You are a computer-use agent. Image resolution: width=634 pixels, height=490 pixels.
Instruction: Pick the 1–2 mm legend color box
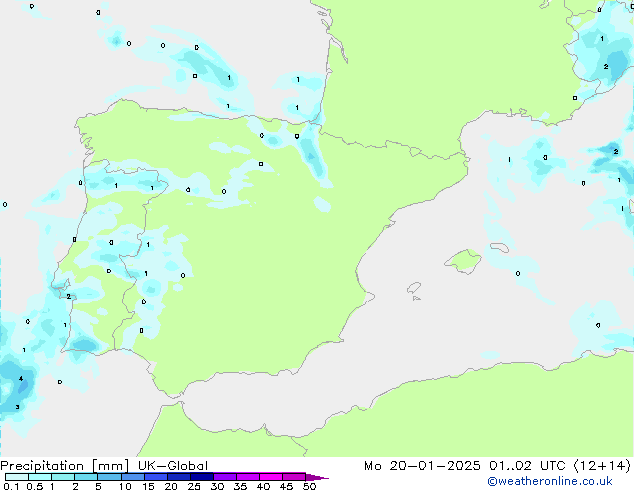pos(63,477)
